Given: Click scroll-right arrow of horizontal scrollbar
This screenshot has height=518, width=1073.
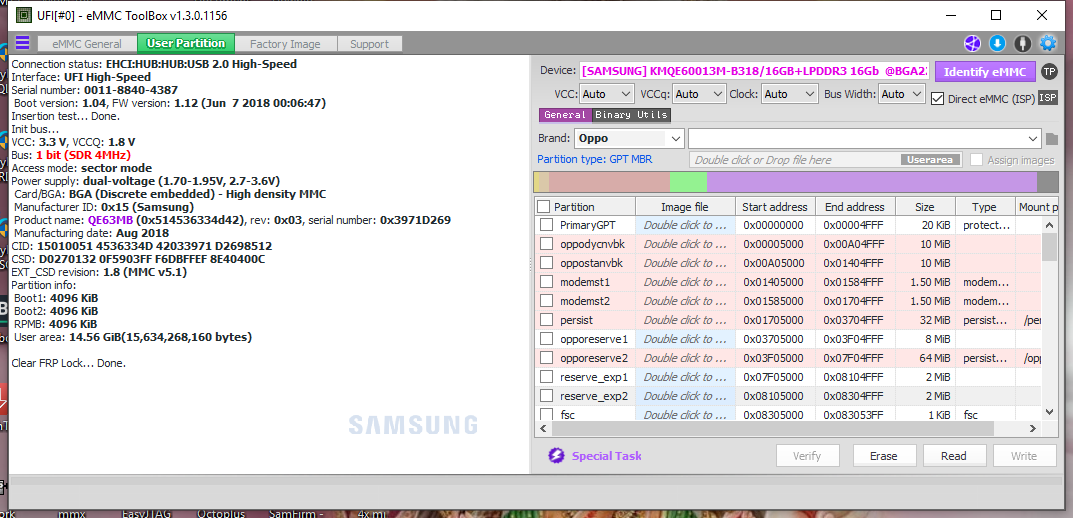Looking at the screenshot, I should tap(1033, 428).
